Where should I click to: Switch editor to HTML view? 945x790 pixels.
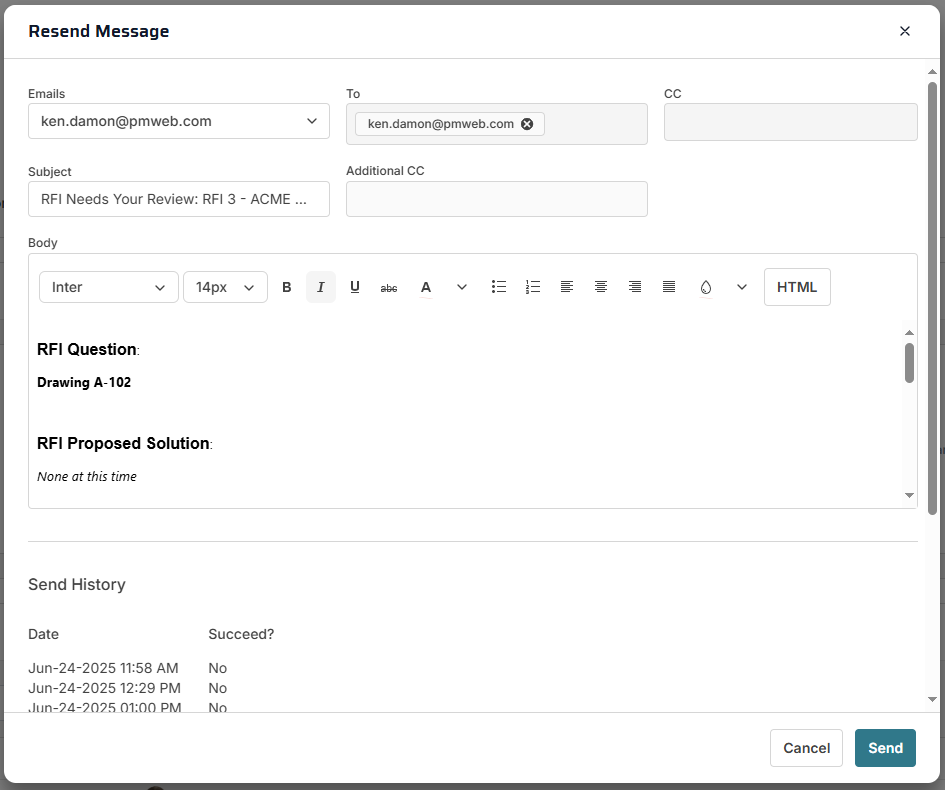click(797, 287)
